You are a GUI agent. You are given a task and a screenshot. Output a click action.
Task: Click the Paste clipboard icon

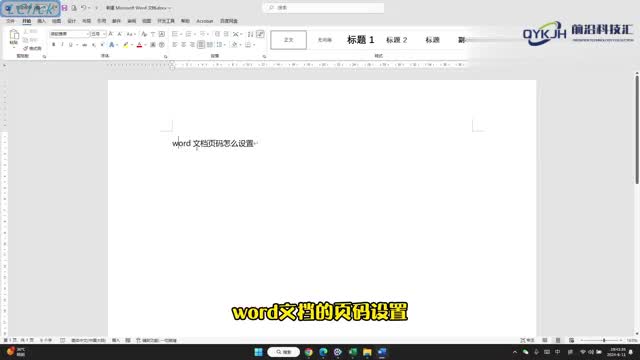(x=14, y=35)
